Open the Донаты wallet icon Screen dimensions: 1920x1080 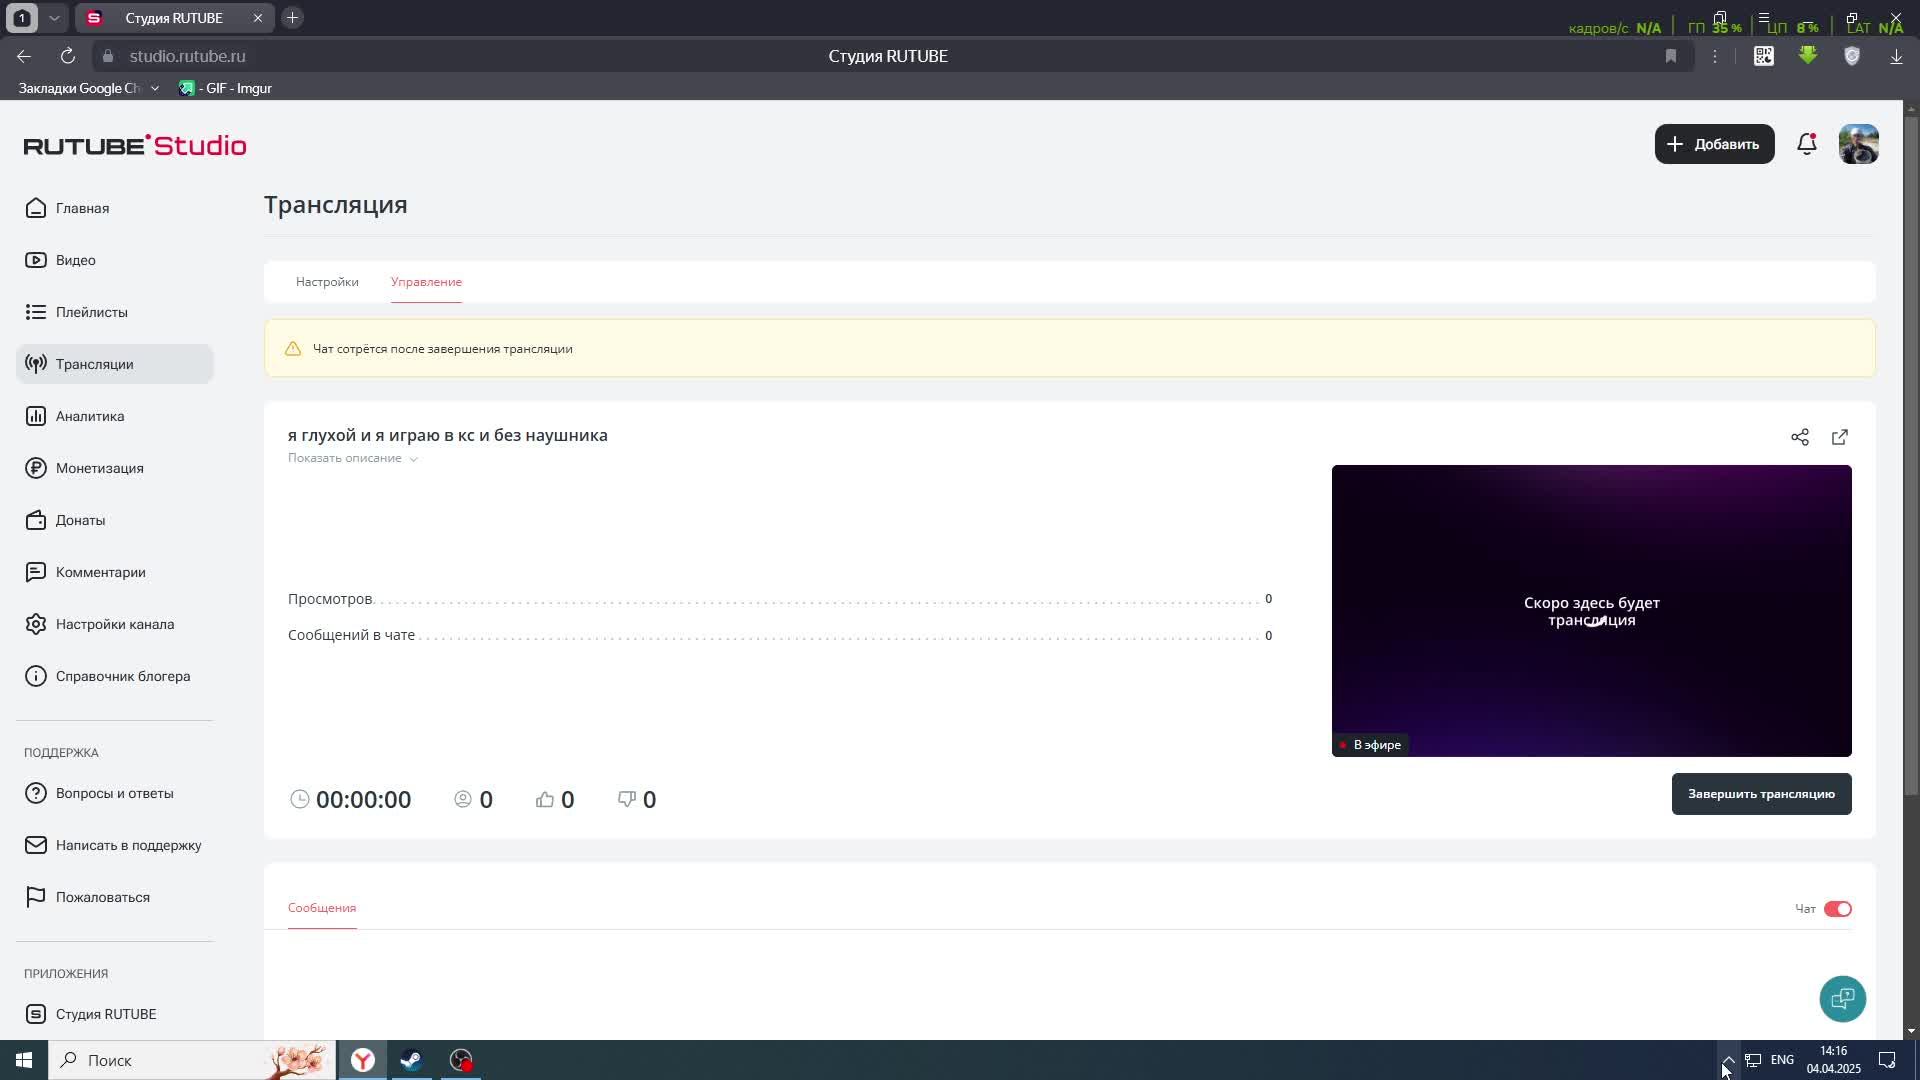36,520
